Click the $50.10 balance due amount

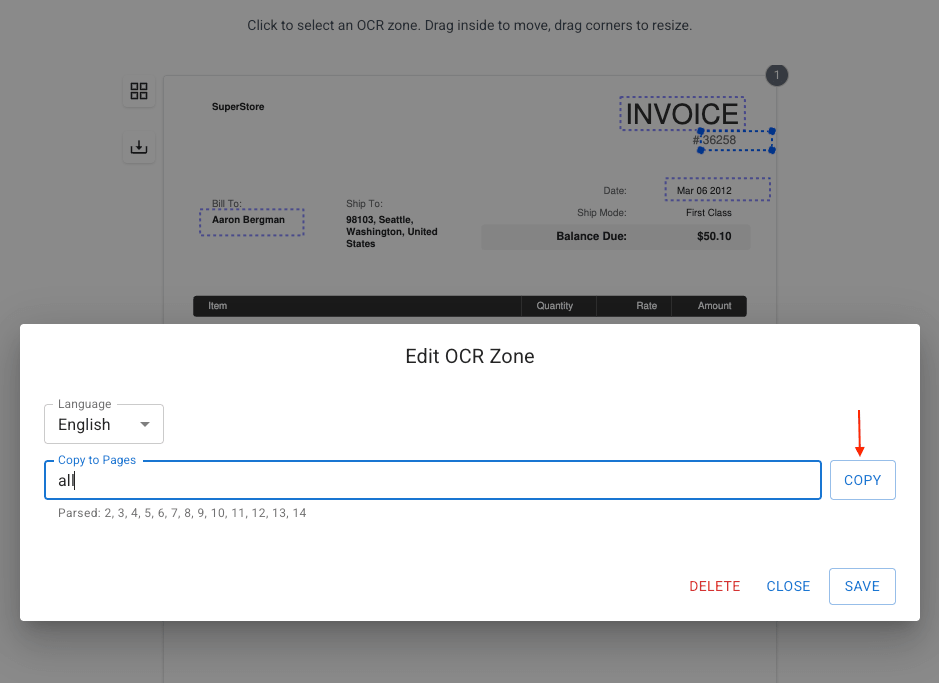coord(714,237)
